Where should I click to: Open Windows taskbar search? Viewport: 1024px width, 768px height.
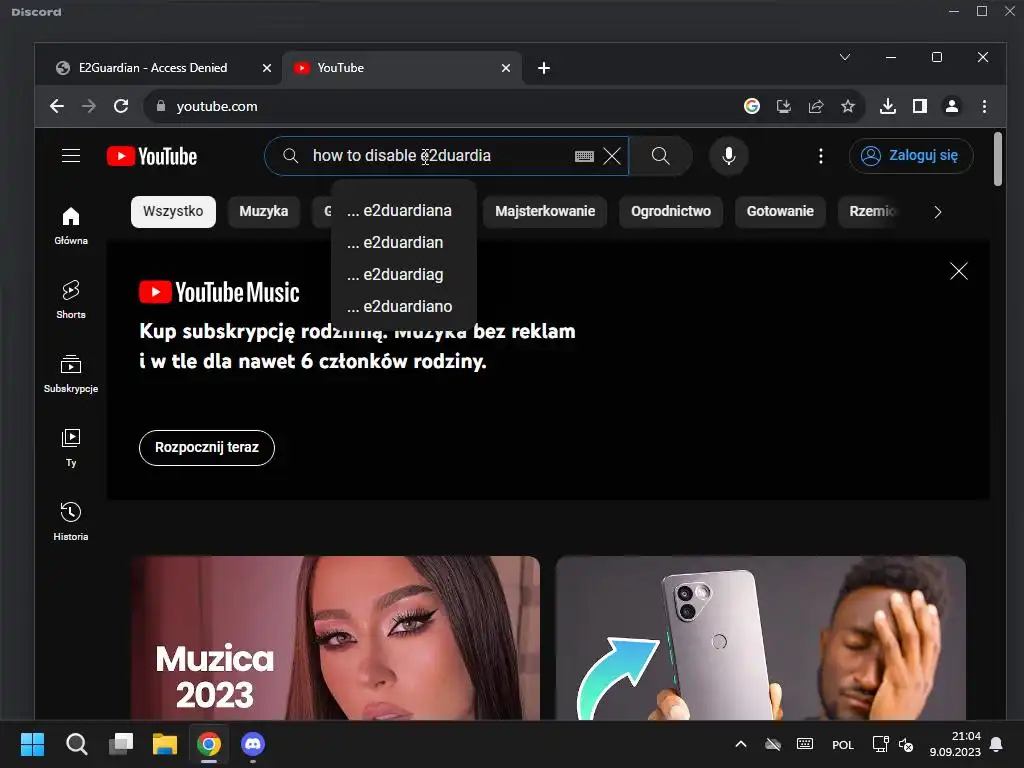point(76,744)
